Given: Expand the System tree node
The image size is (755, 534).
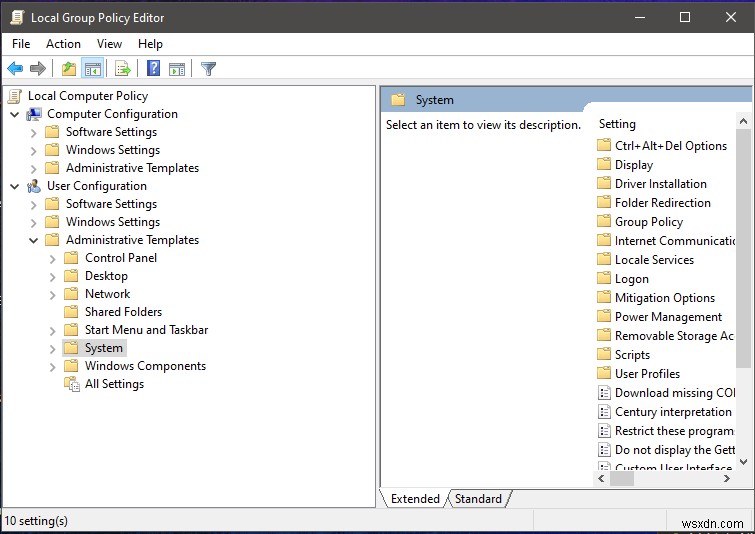Looking at the screenshot, I should point(52,349).
